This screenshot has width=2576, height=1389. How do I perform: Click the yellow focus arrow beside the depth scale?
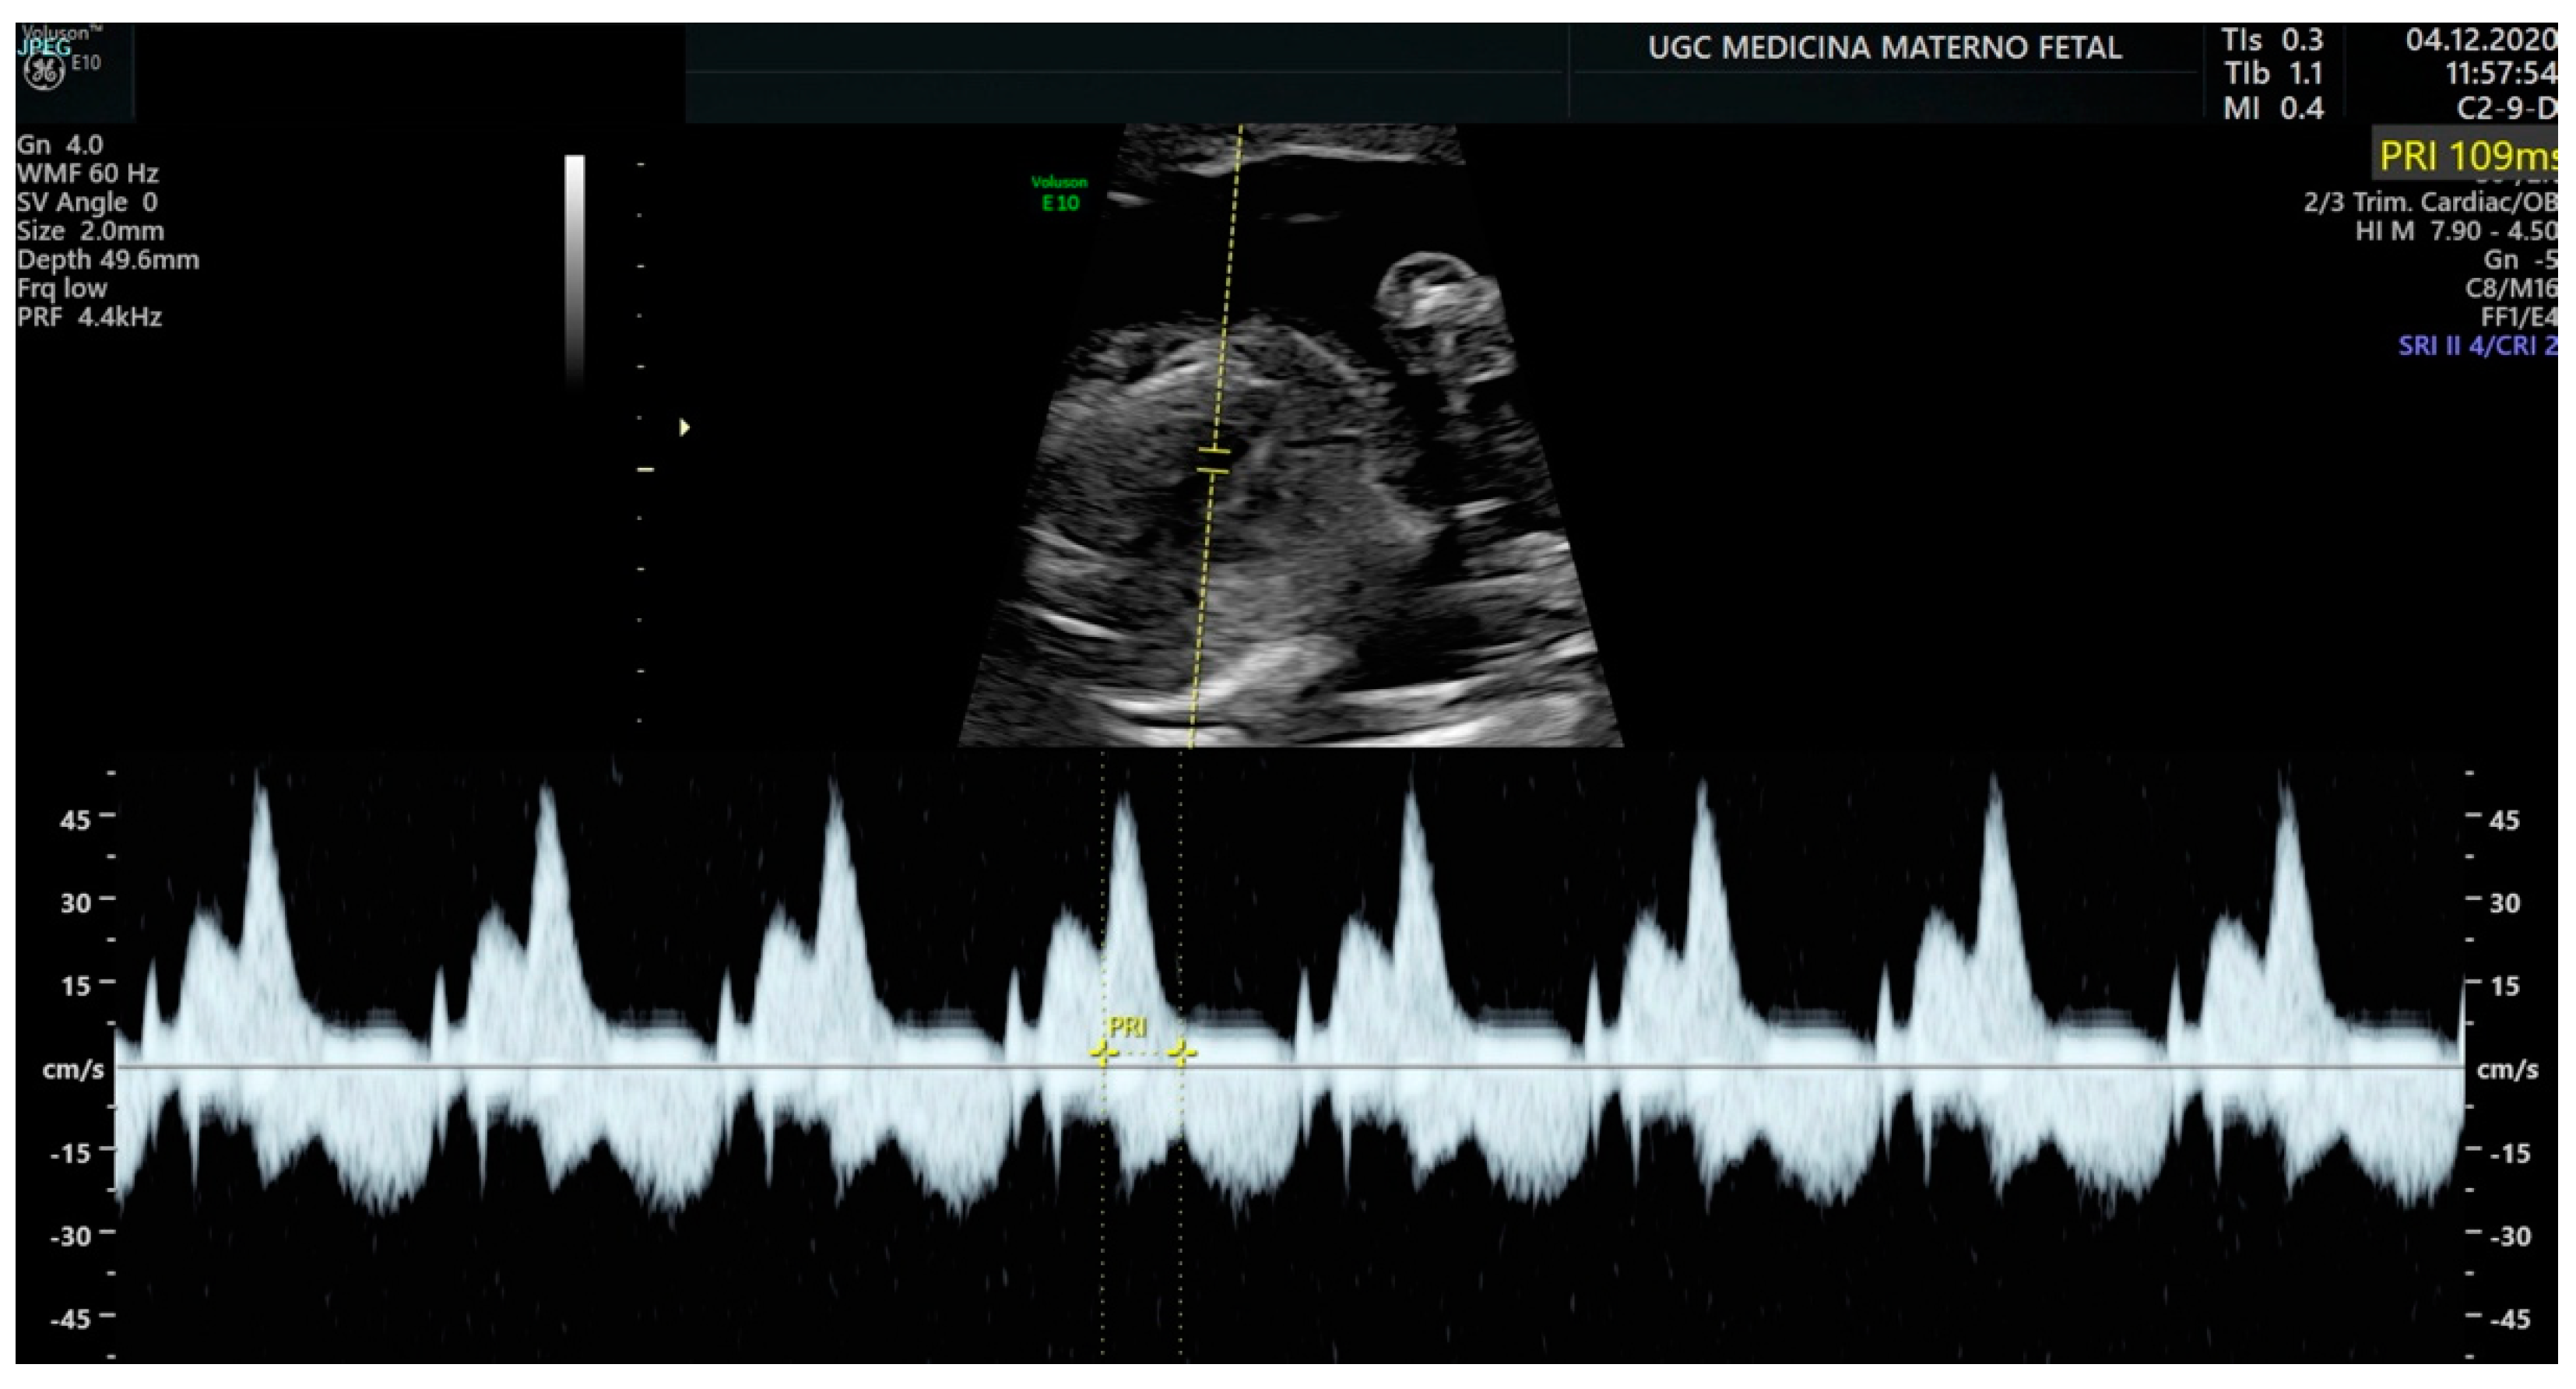[x=684, y=428]
